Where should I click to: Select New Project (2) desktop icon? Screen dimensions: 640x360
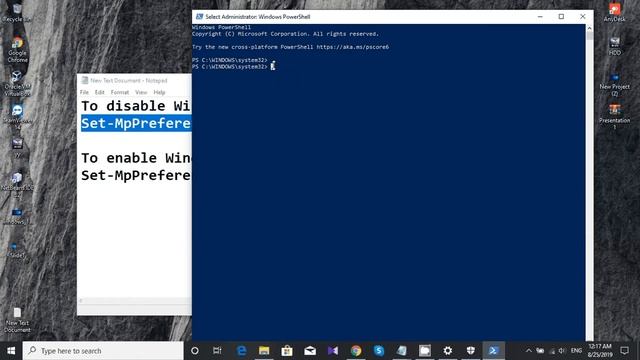click(x=614, y=84)
